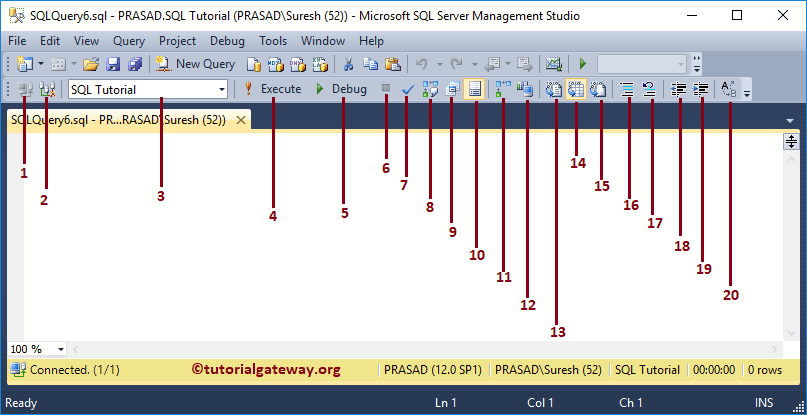Switch output to Results to Grid
Screen dimensions: 807x415
(x=575, y=90)
